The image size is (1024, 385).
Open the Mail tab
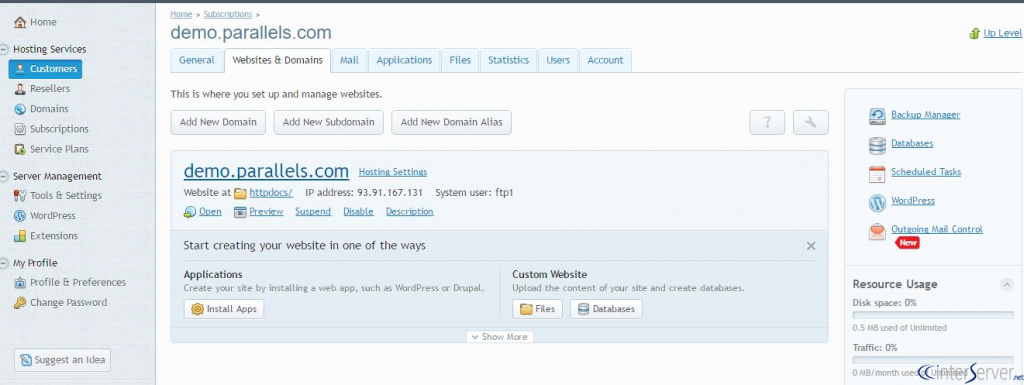click(x=349, y=60)
